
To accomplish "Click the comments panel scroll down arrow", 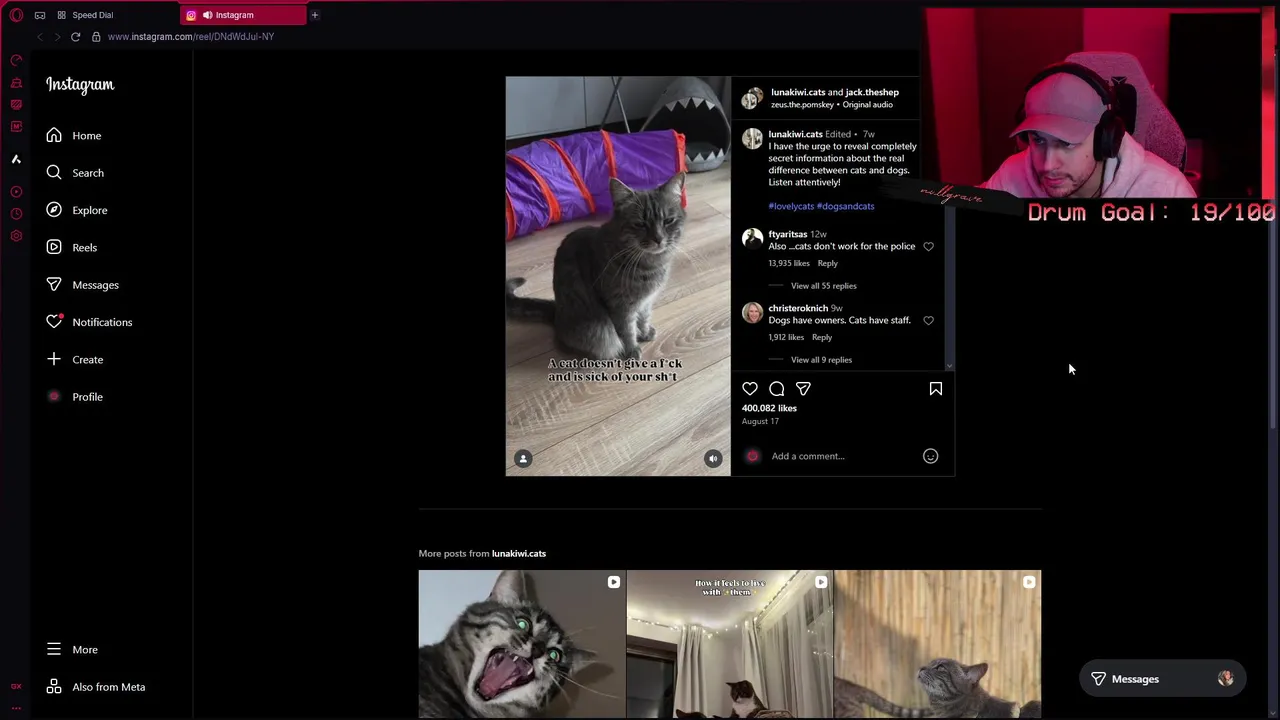I will pyautogui.click(x=949, y=366).
